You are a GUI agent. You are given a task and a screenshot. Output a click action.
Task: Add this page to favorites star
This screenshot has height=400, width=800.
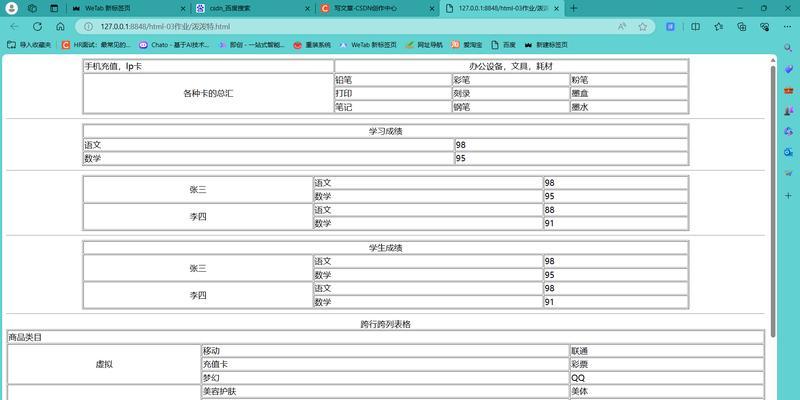click(642, 27)
